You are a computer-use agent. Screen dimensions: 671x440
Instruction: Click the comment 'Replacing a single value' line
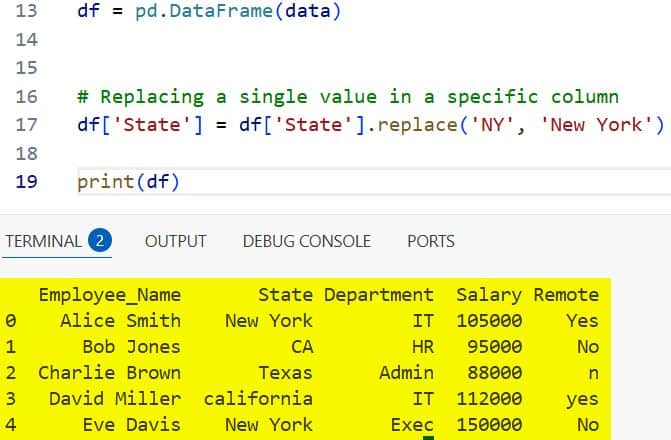tap(348, 97)
